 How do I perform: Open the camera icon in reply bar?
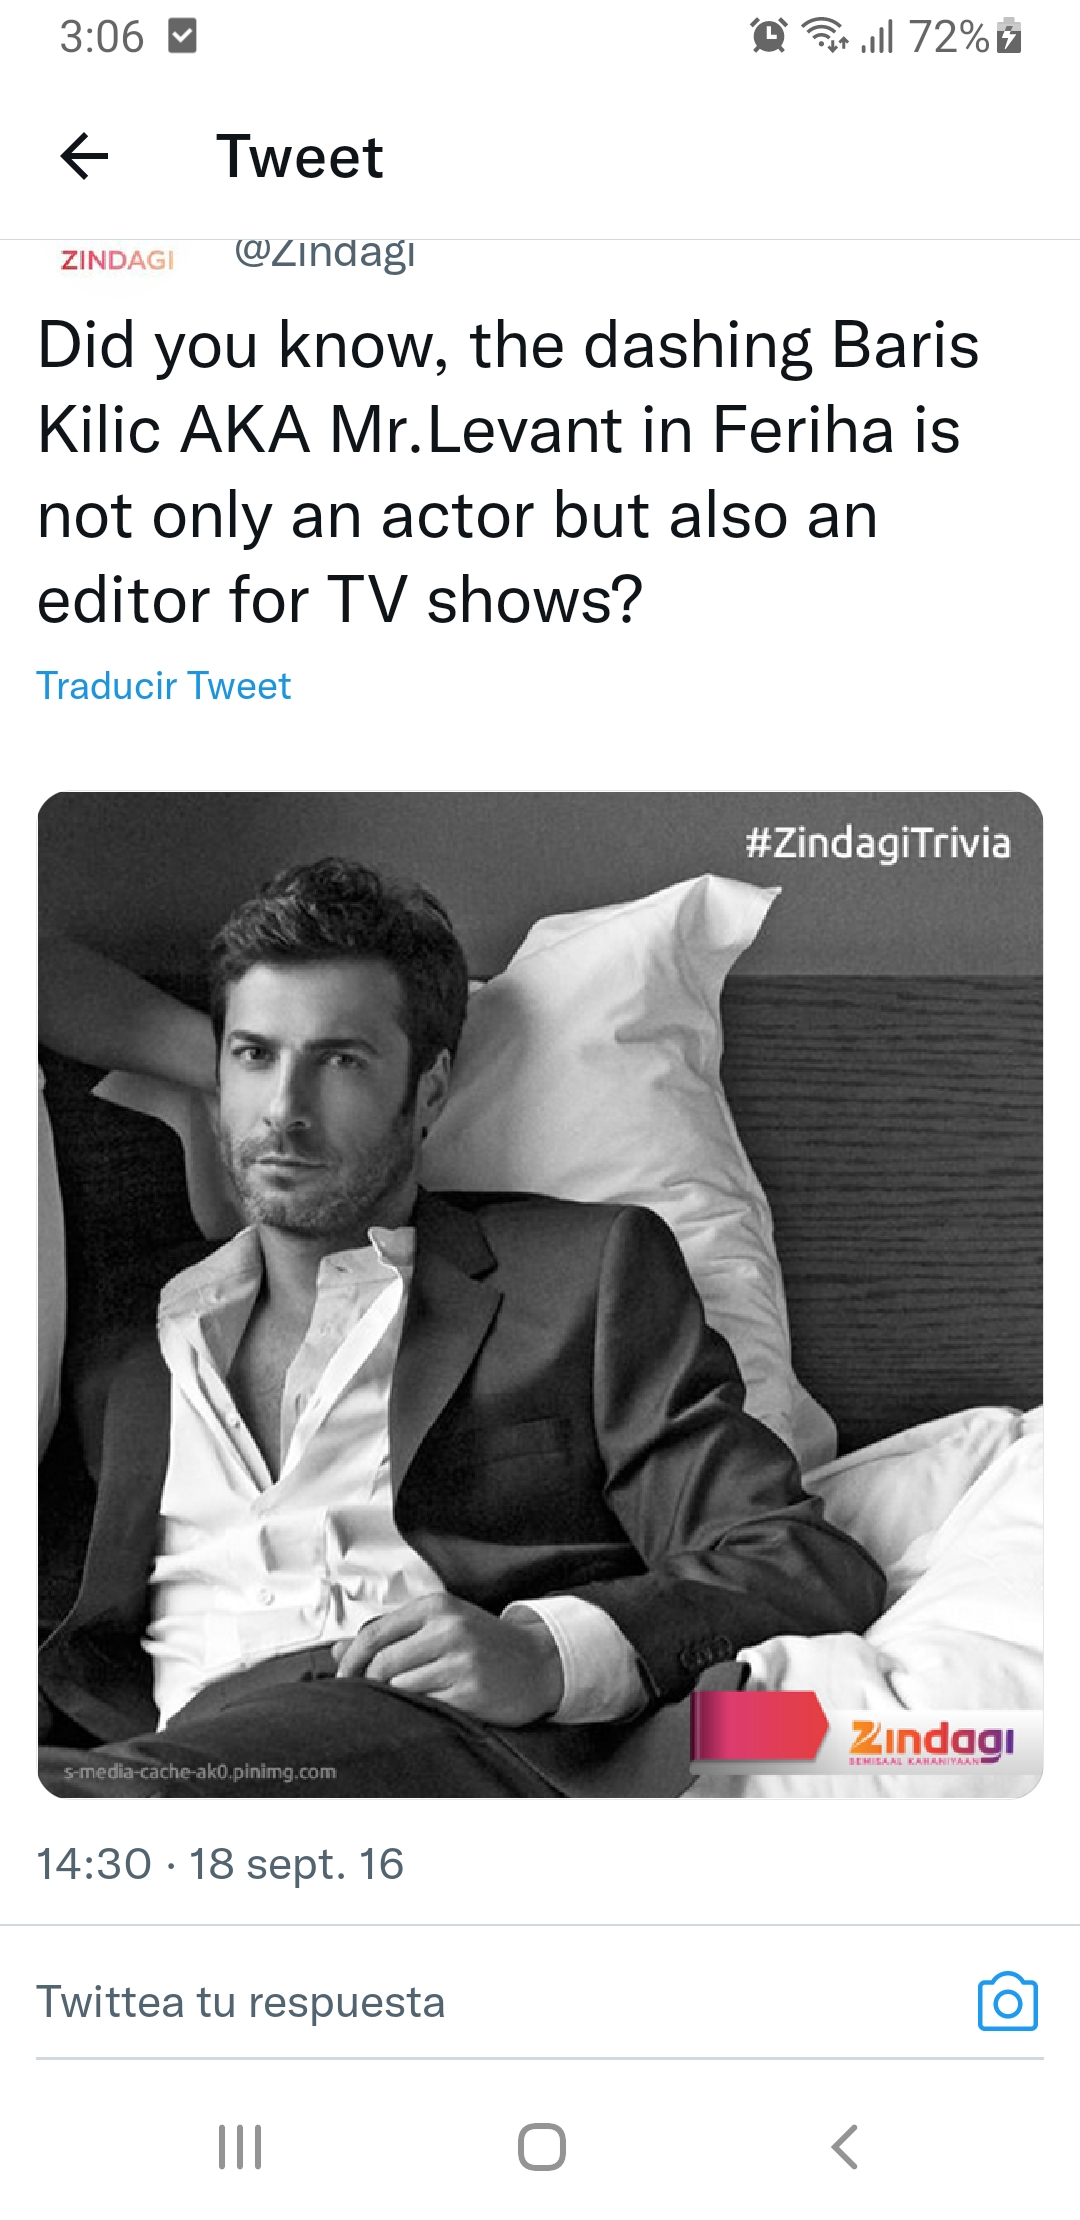tap(1007, 2001)
